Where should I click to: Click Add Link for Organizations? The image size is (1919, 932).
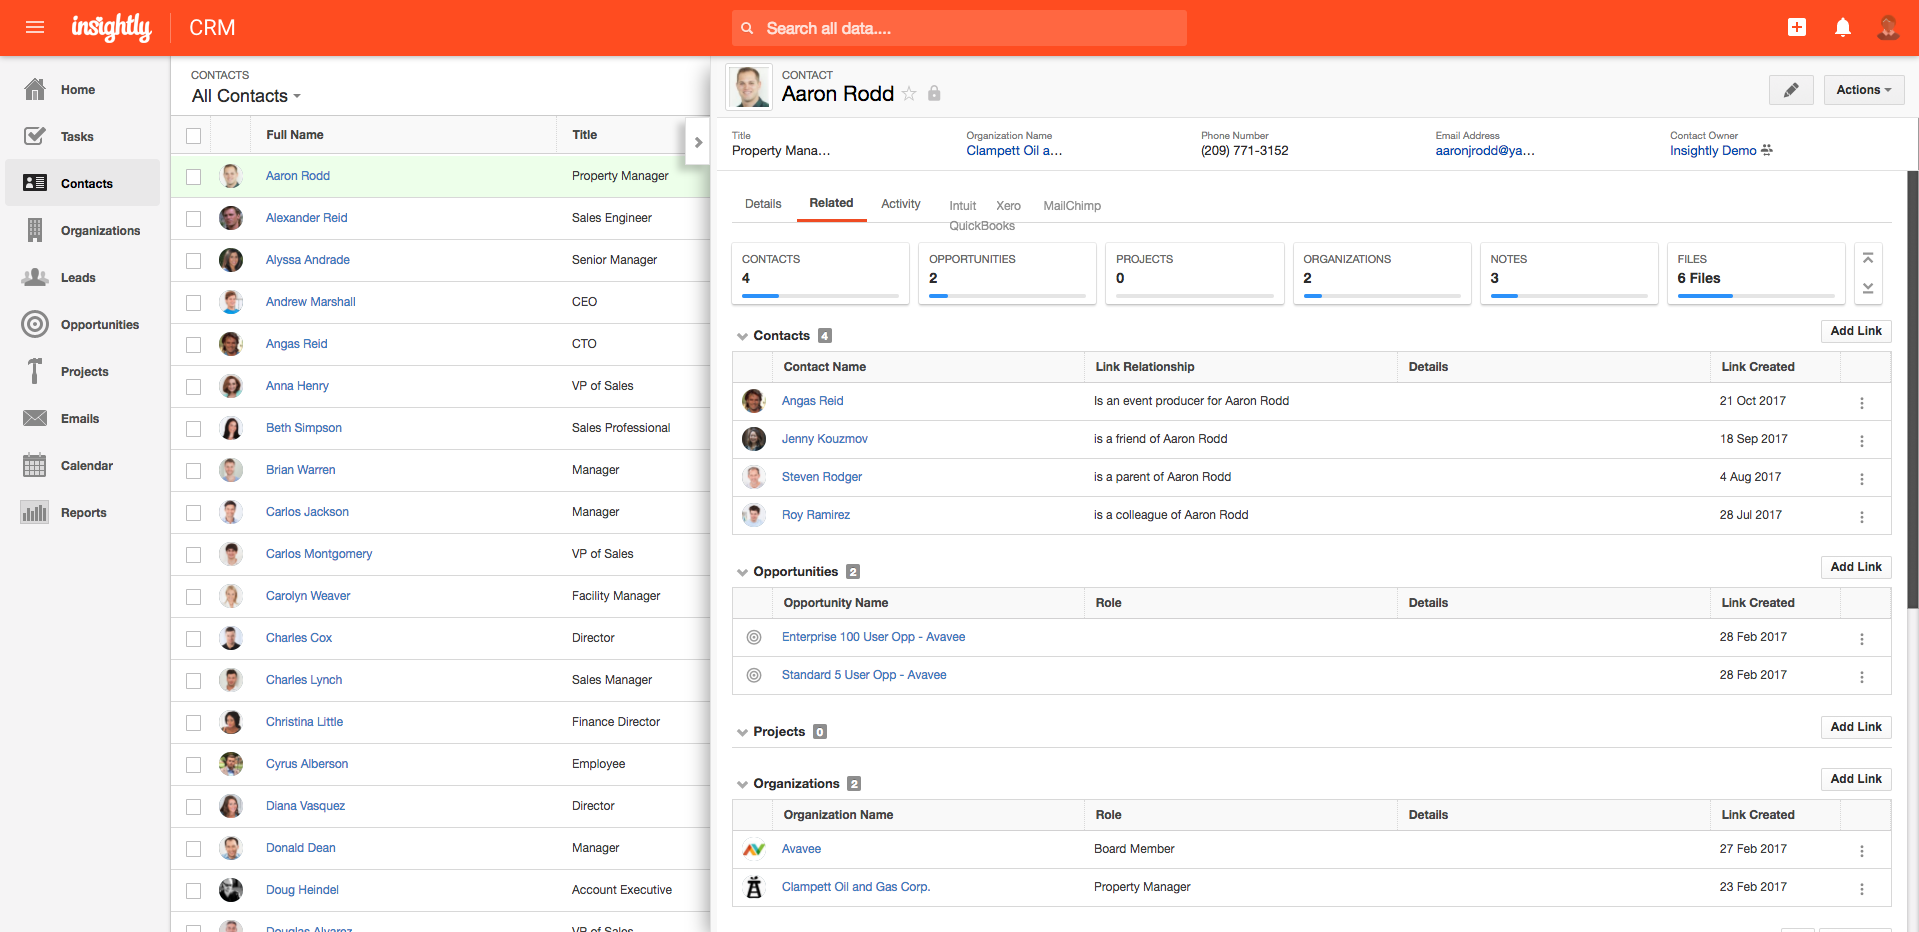(1855, 779)
